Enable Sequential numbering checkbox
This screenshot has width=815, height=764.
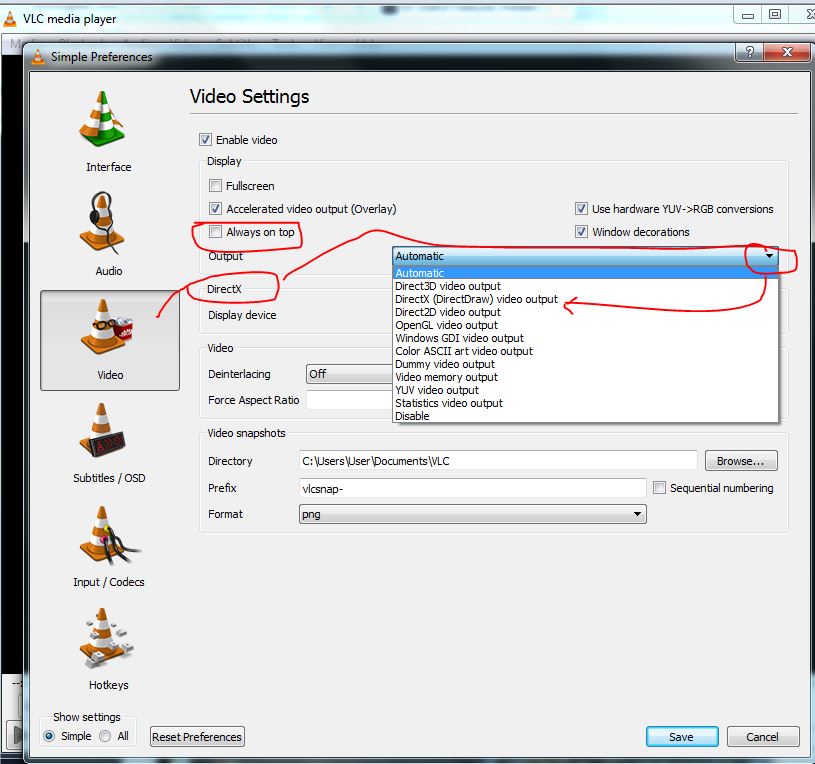(659, 488)
